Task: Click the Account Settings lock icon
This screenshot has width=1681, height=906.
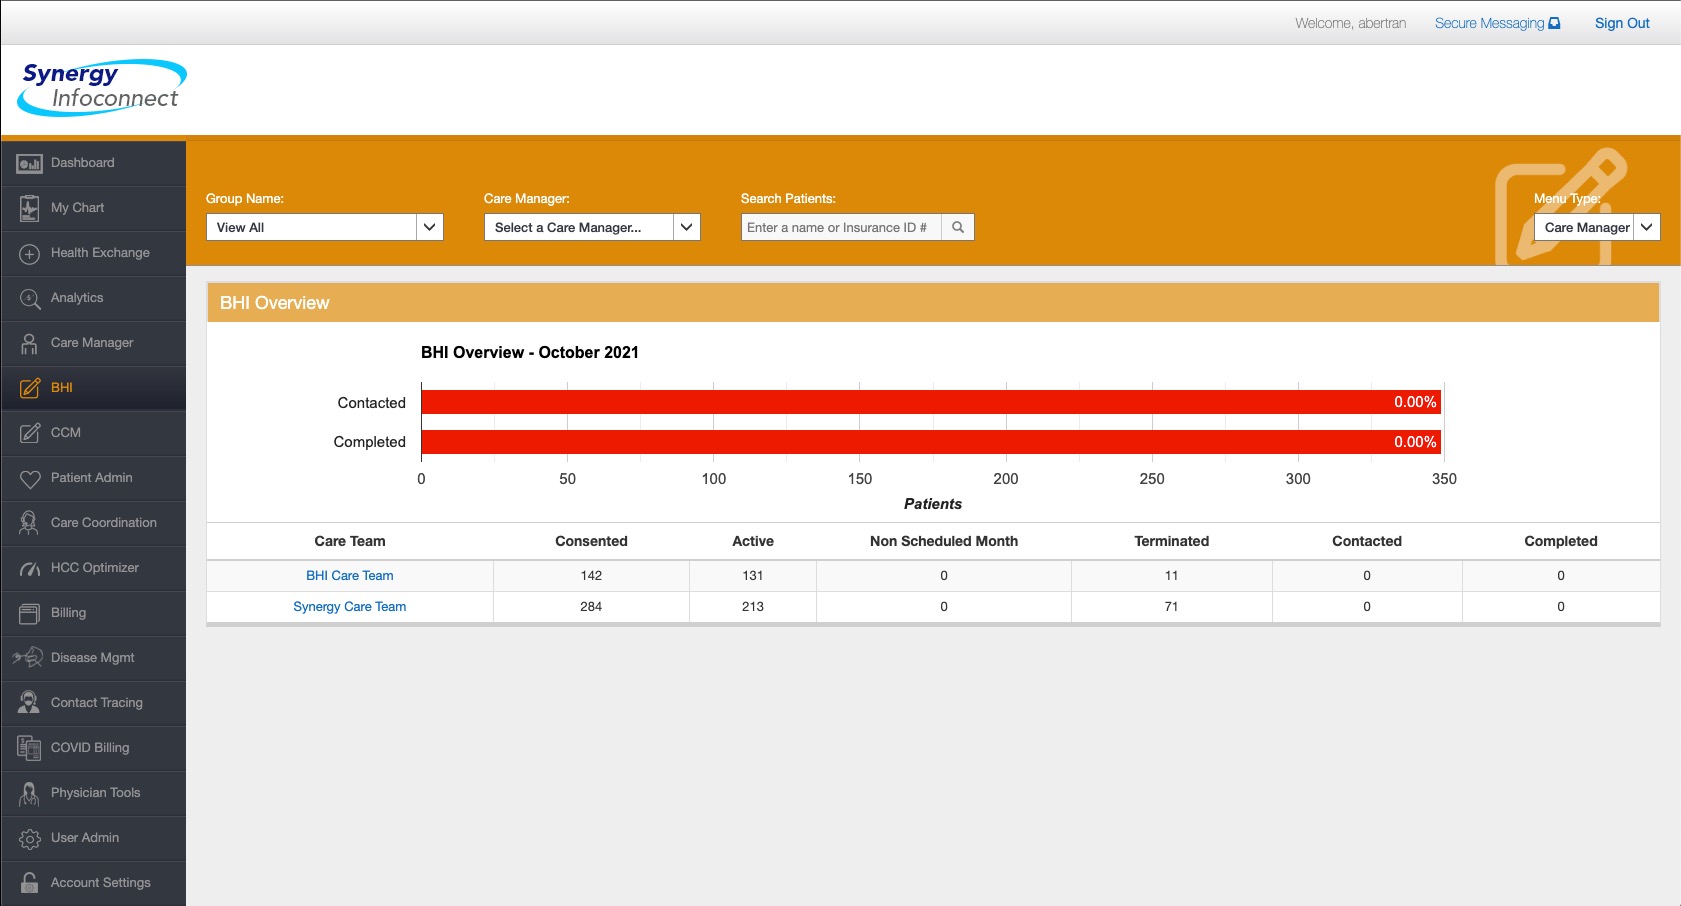Action: click(x=29, y=883)
